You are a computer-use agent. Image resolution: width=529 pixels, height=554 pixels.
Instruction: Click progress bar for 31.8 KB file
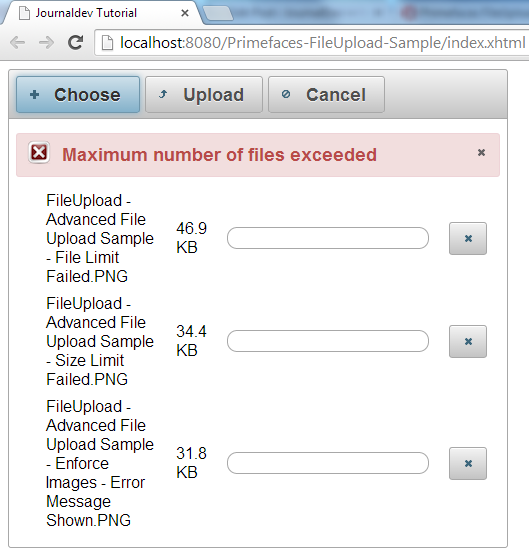tap(328, 463)
